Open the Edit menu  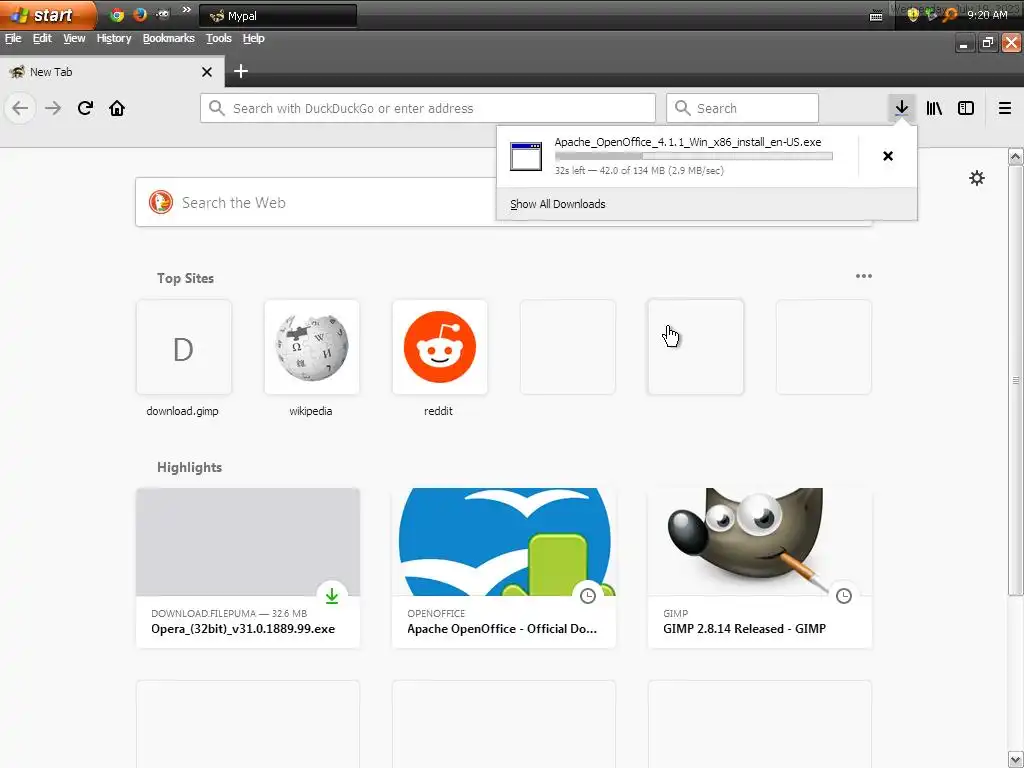point(42,39)
